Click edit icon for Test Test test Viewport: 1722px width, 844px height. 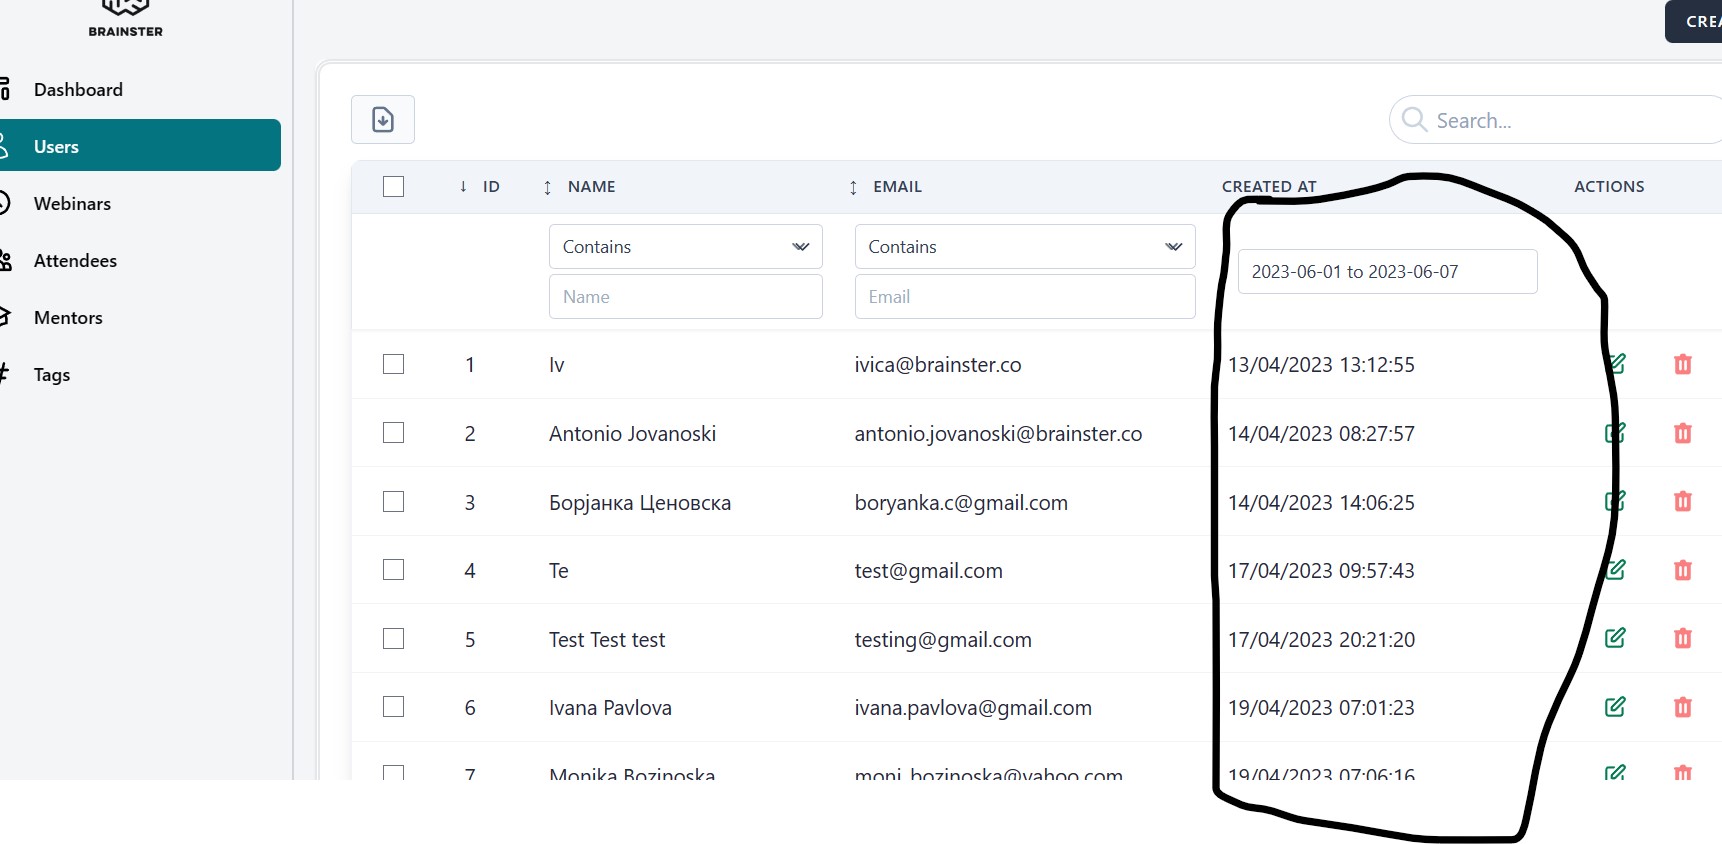click(1615, 638)
